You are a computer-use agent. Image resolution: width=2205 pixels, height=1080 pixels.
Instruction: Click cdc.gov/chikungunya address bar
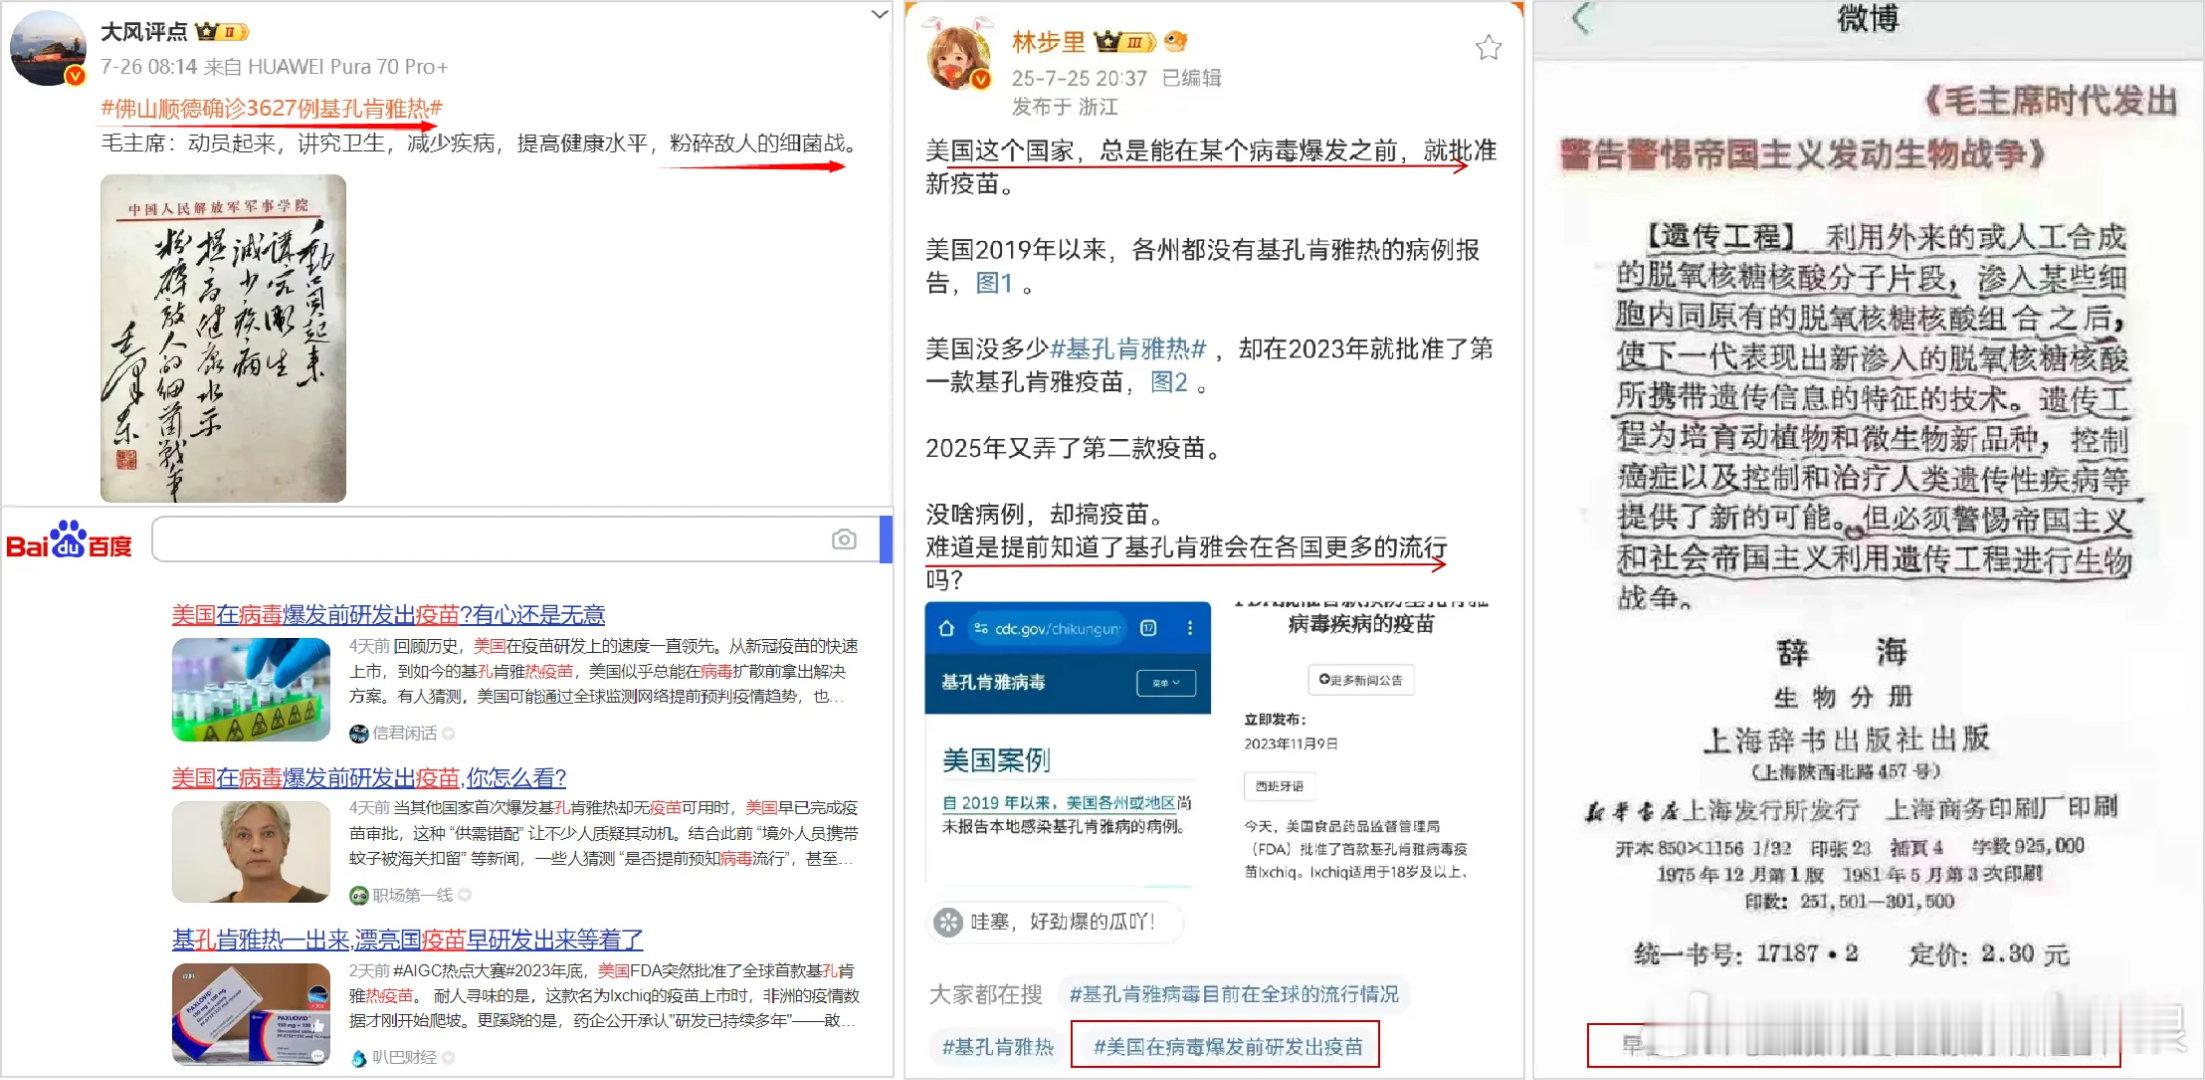[1045, 628]
